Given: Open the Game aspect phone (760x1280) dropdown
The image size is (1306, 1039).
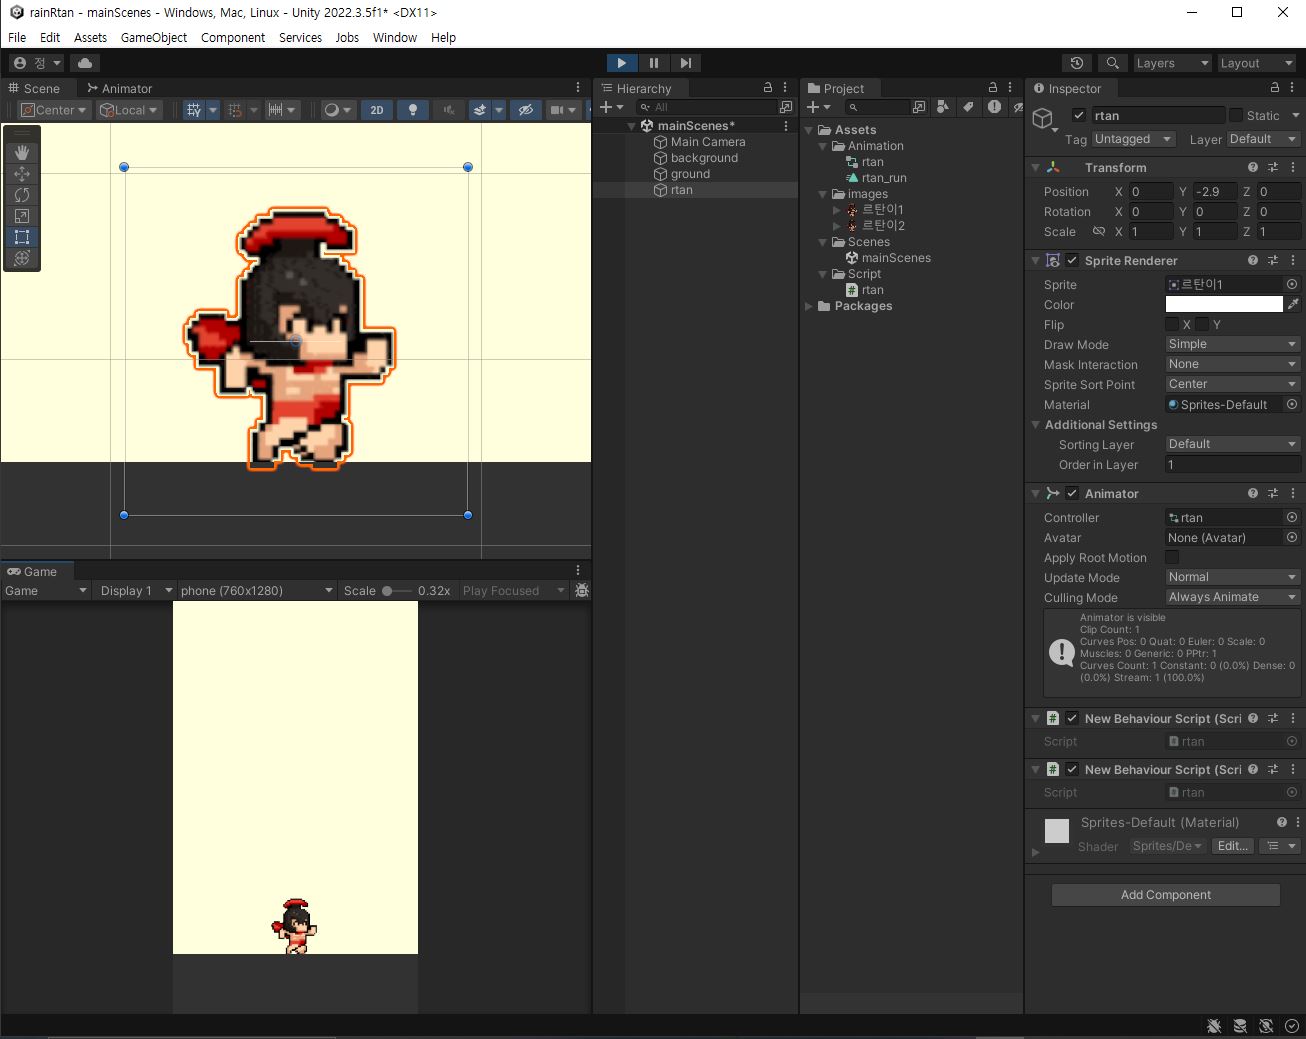Looking at the screenshot, I should 257,590.
